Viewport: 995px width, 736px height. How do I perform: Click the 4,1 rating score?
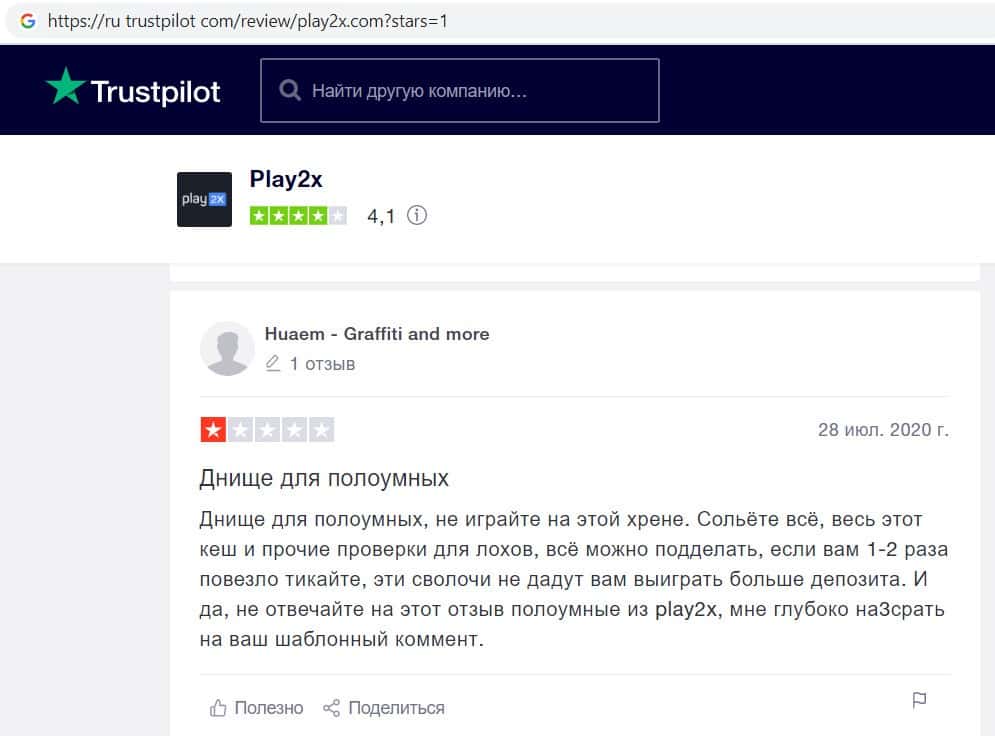[381, 216]
